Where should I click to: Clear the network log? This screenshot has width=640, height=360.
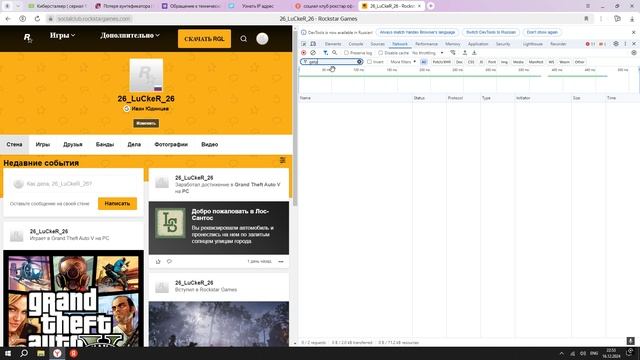click(x=313, y=53)
